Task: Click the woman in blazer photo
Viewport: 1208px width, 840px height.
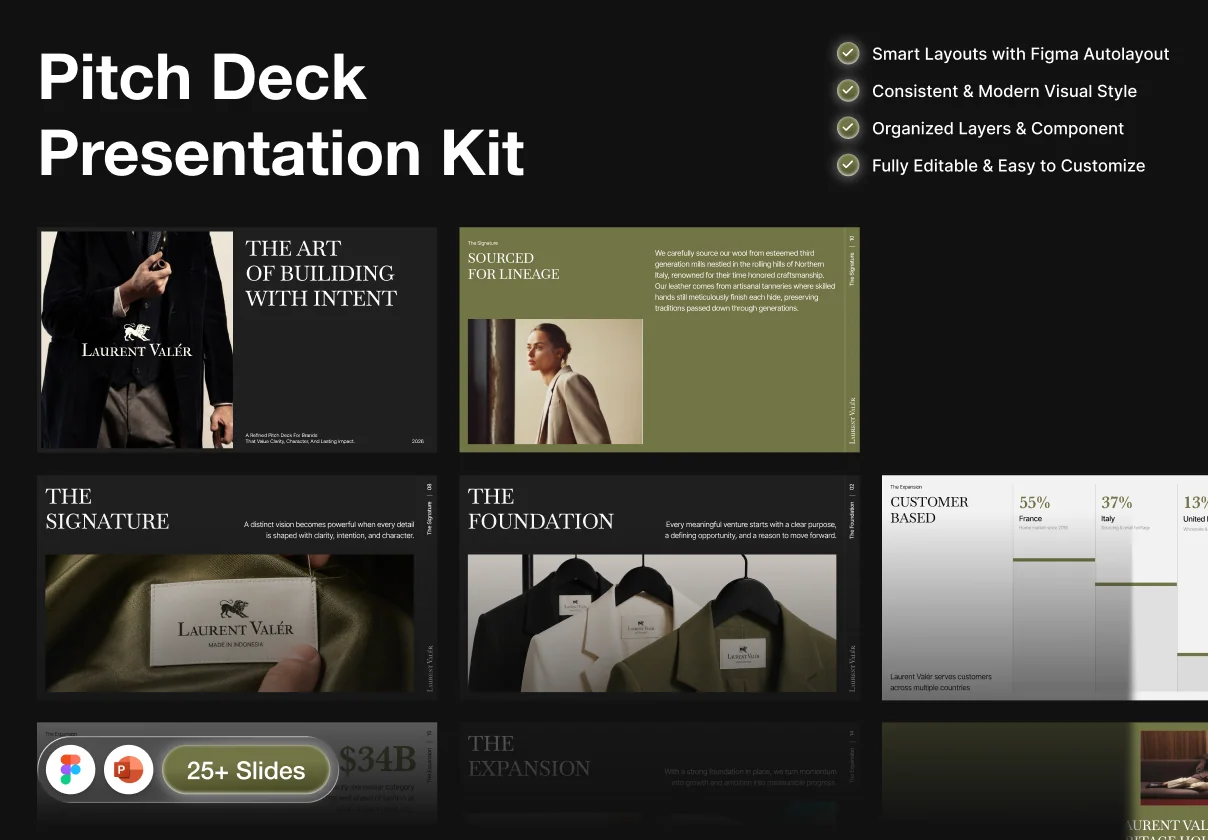Action: click(556, 381)
